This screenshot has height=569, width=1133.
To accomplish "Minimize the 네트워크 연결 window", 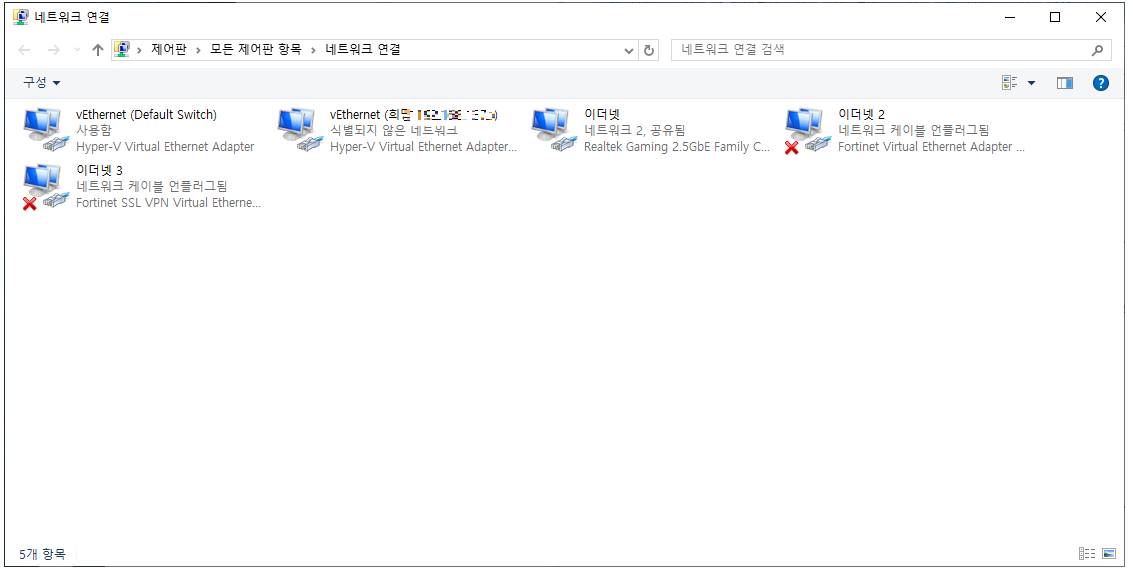I will 1009,17.
